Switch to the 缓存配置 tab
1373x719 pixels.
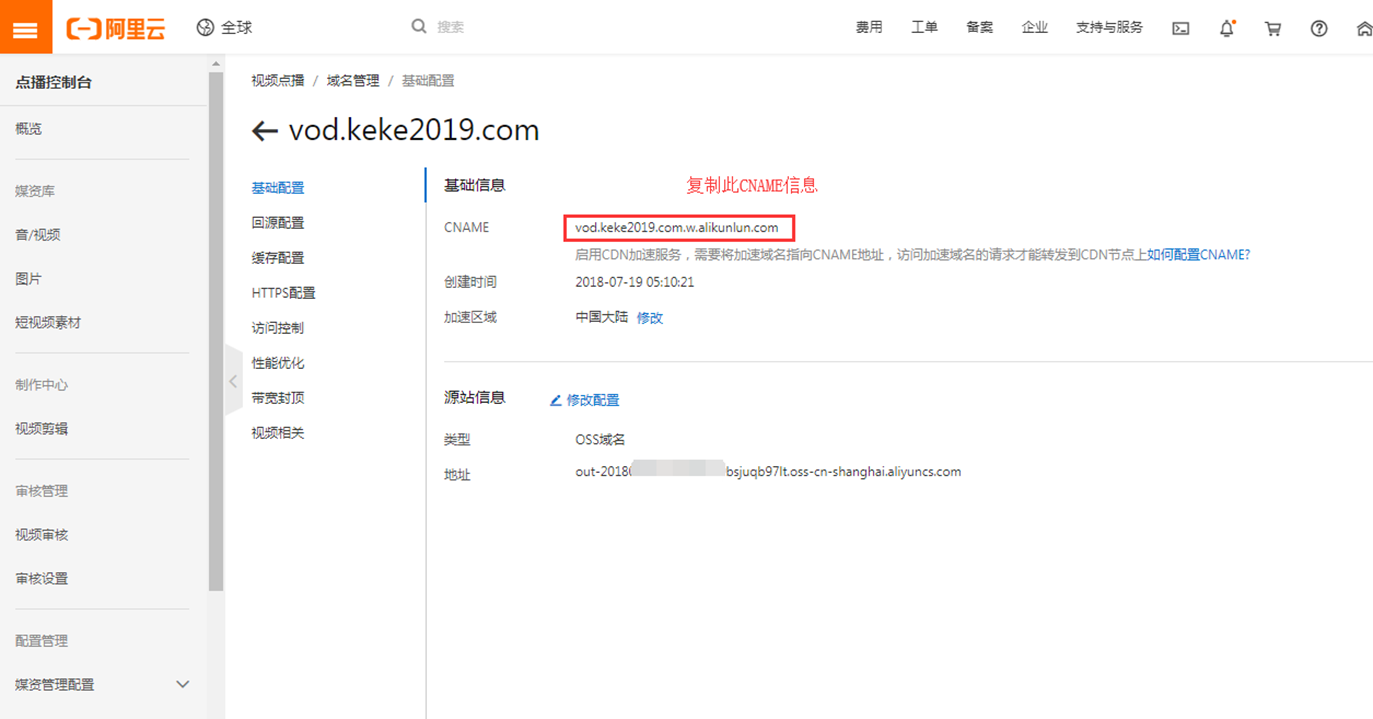(x=278, y=258)
